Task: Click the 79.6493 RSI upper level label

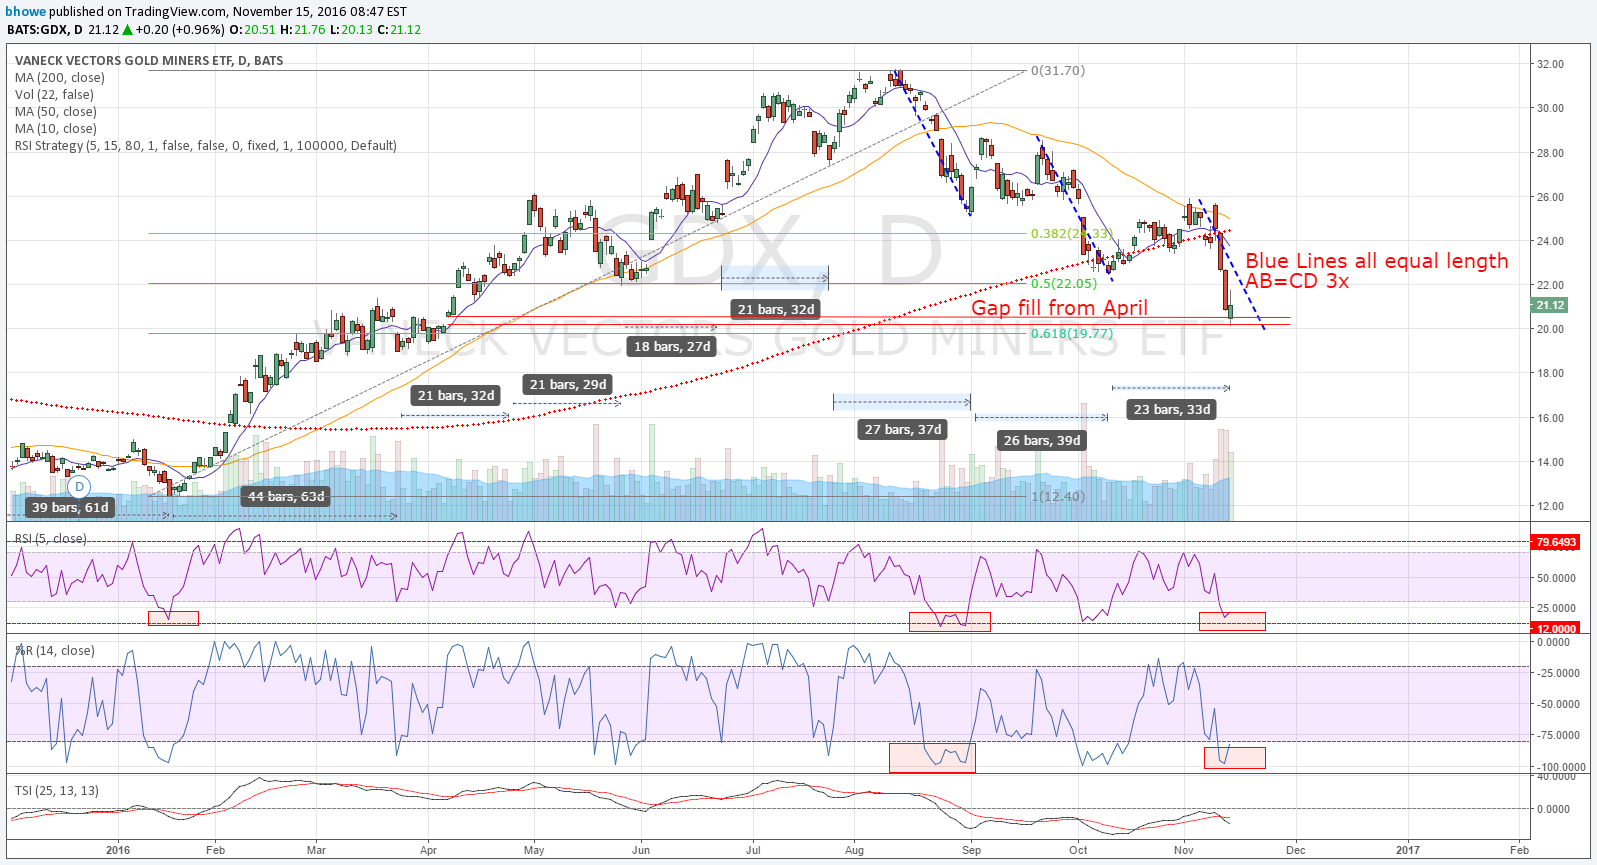Action: click(x=1556, y=543)
